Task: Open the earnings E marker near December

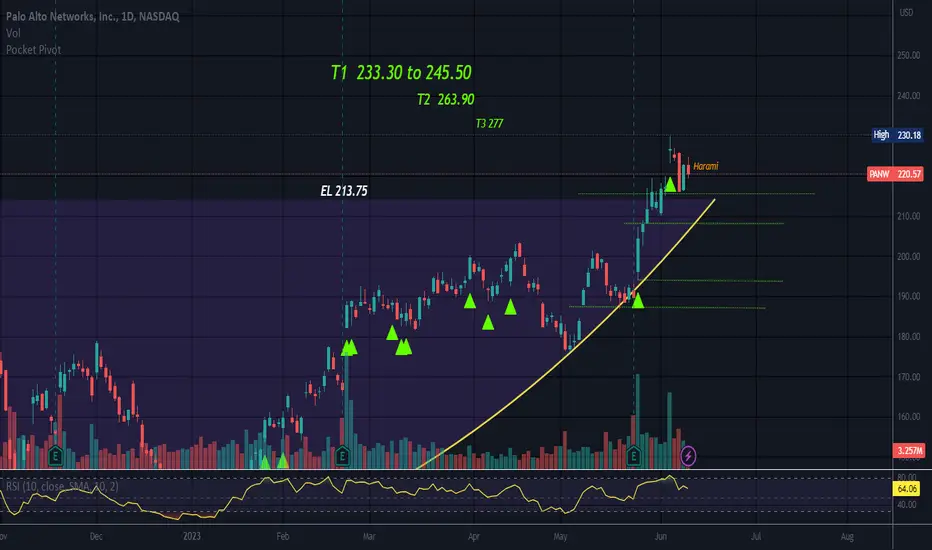Action: coord(55,456)
